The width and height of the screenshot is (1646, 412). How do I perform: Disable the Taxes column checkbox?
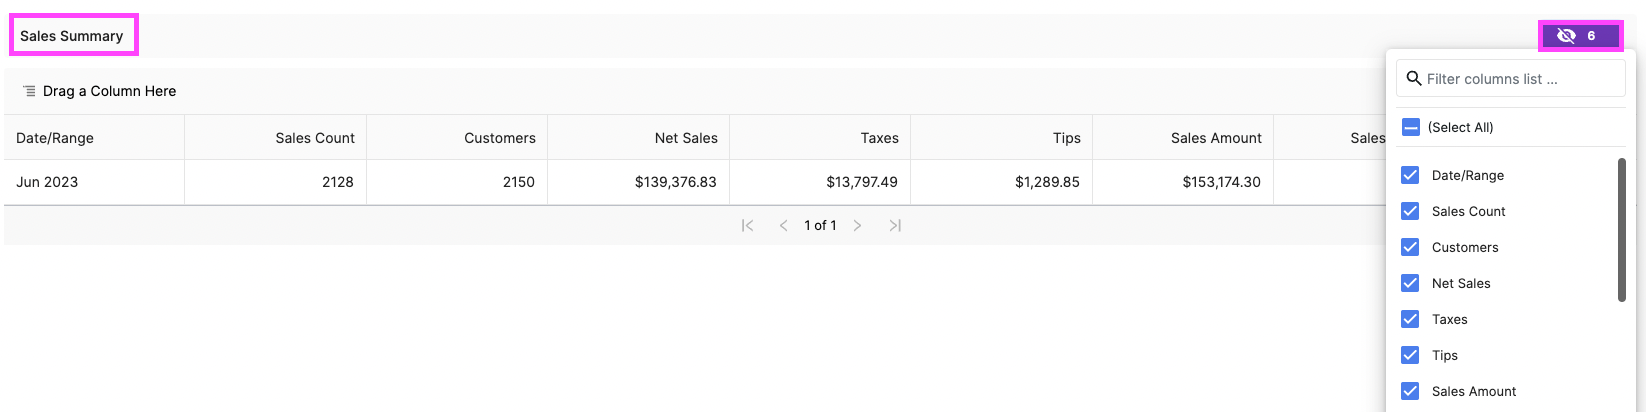(1410, 319)
